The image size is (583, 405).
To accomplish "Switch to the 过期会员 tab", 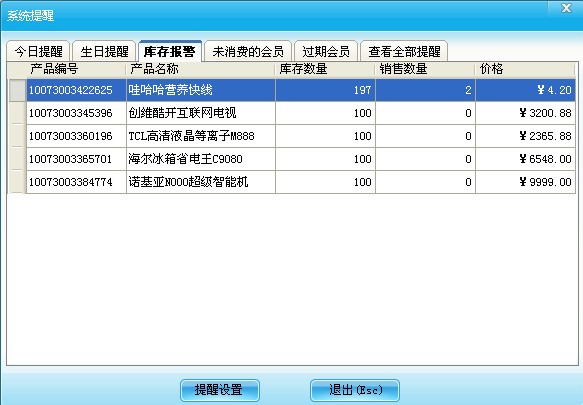I will point(326,51).
